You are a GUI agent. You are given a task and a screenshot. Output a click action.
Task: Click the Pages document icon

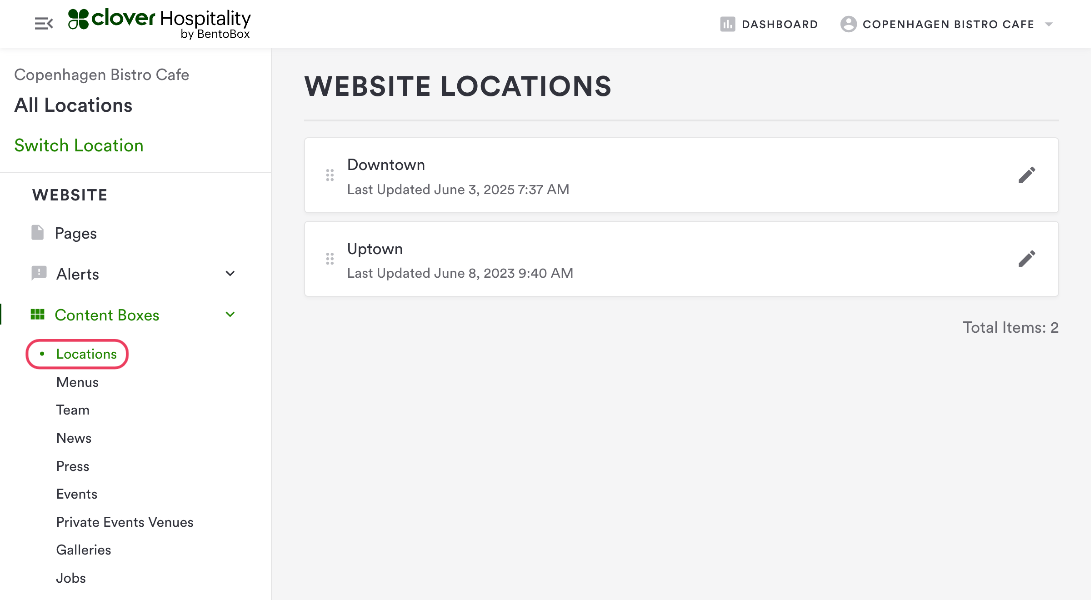click(38, 232)
